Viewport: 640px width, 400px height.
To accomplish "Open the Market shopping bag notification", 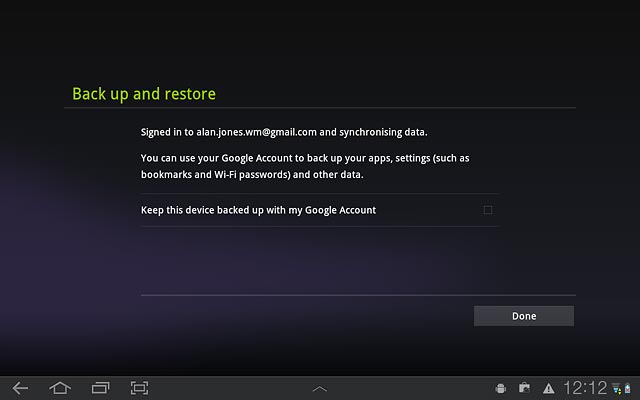I will click(524, 388).
